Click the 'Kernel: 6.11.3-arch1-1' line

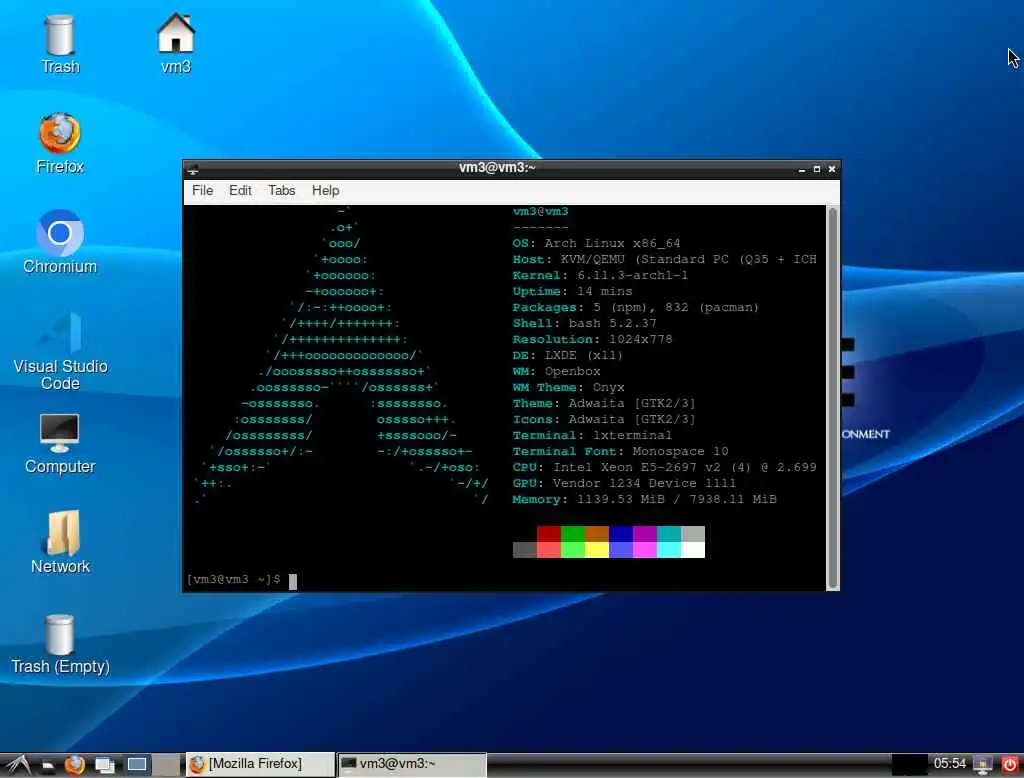(x=600, y=275)
